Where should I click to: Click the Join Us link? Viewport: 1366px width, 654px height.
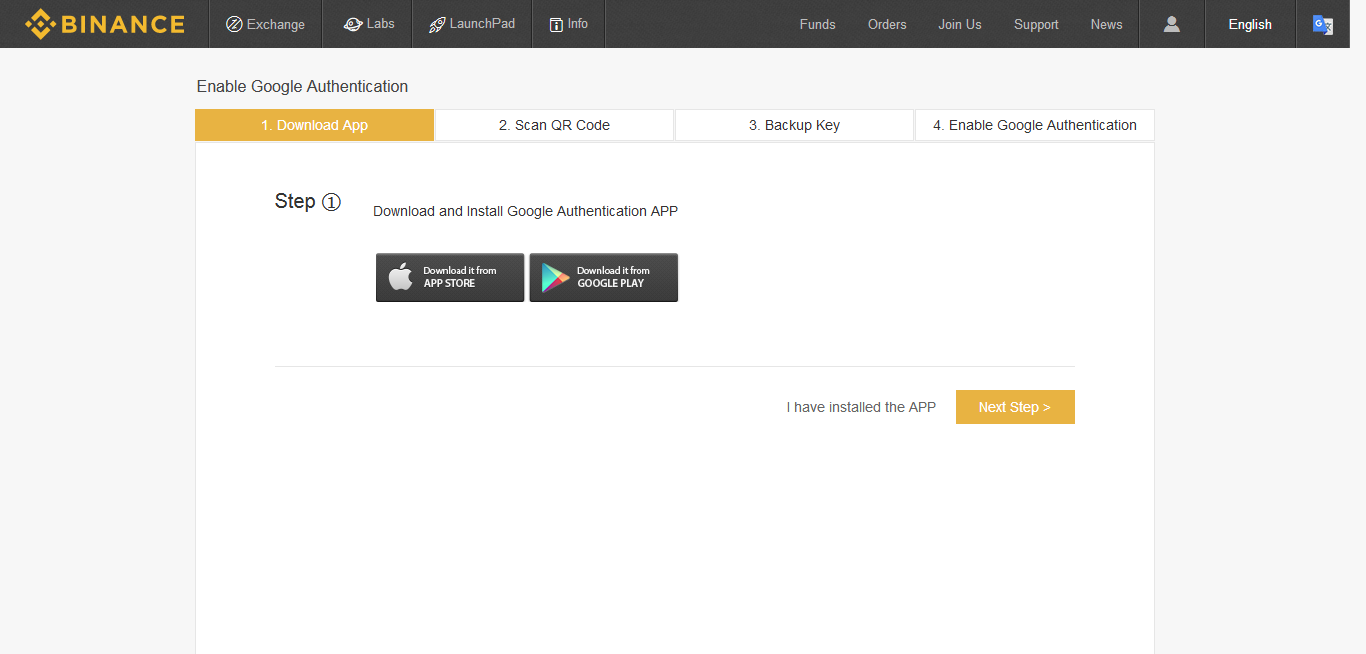point(960,24)
